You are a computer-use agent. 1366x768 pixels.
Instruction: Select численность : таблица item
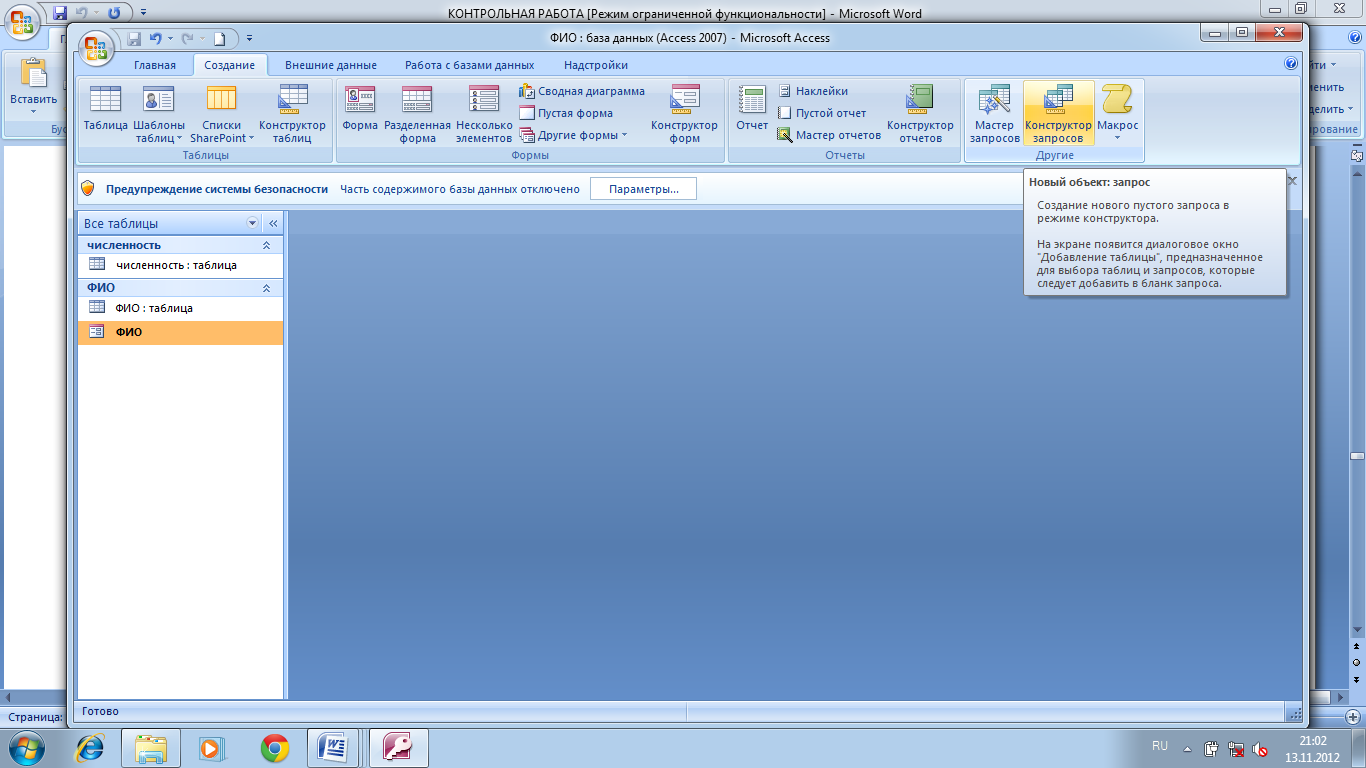tap(180, 265)
